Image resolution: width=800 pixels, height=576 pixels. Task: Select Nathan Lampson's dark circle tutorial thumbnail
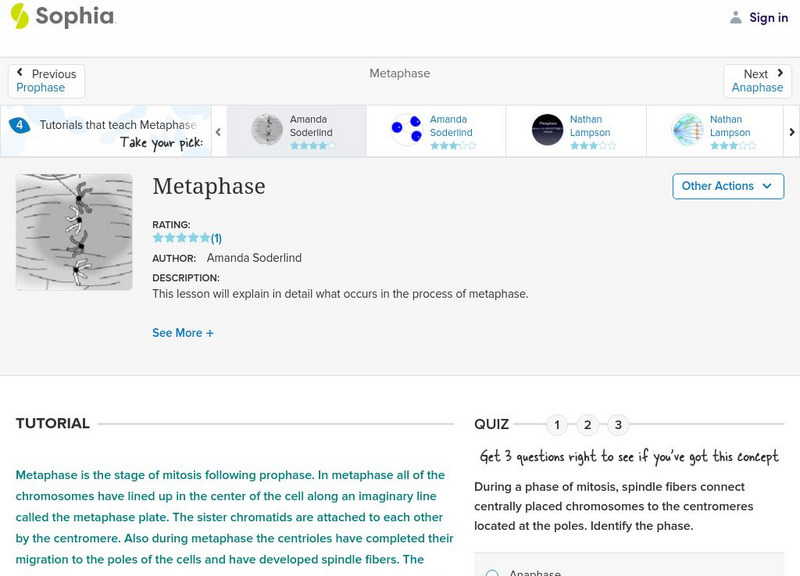(x=547, y=130)
